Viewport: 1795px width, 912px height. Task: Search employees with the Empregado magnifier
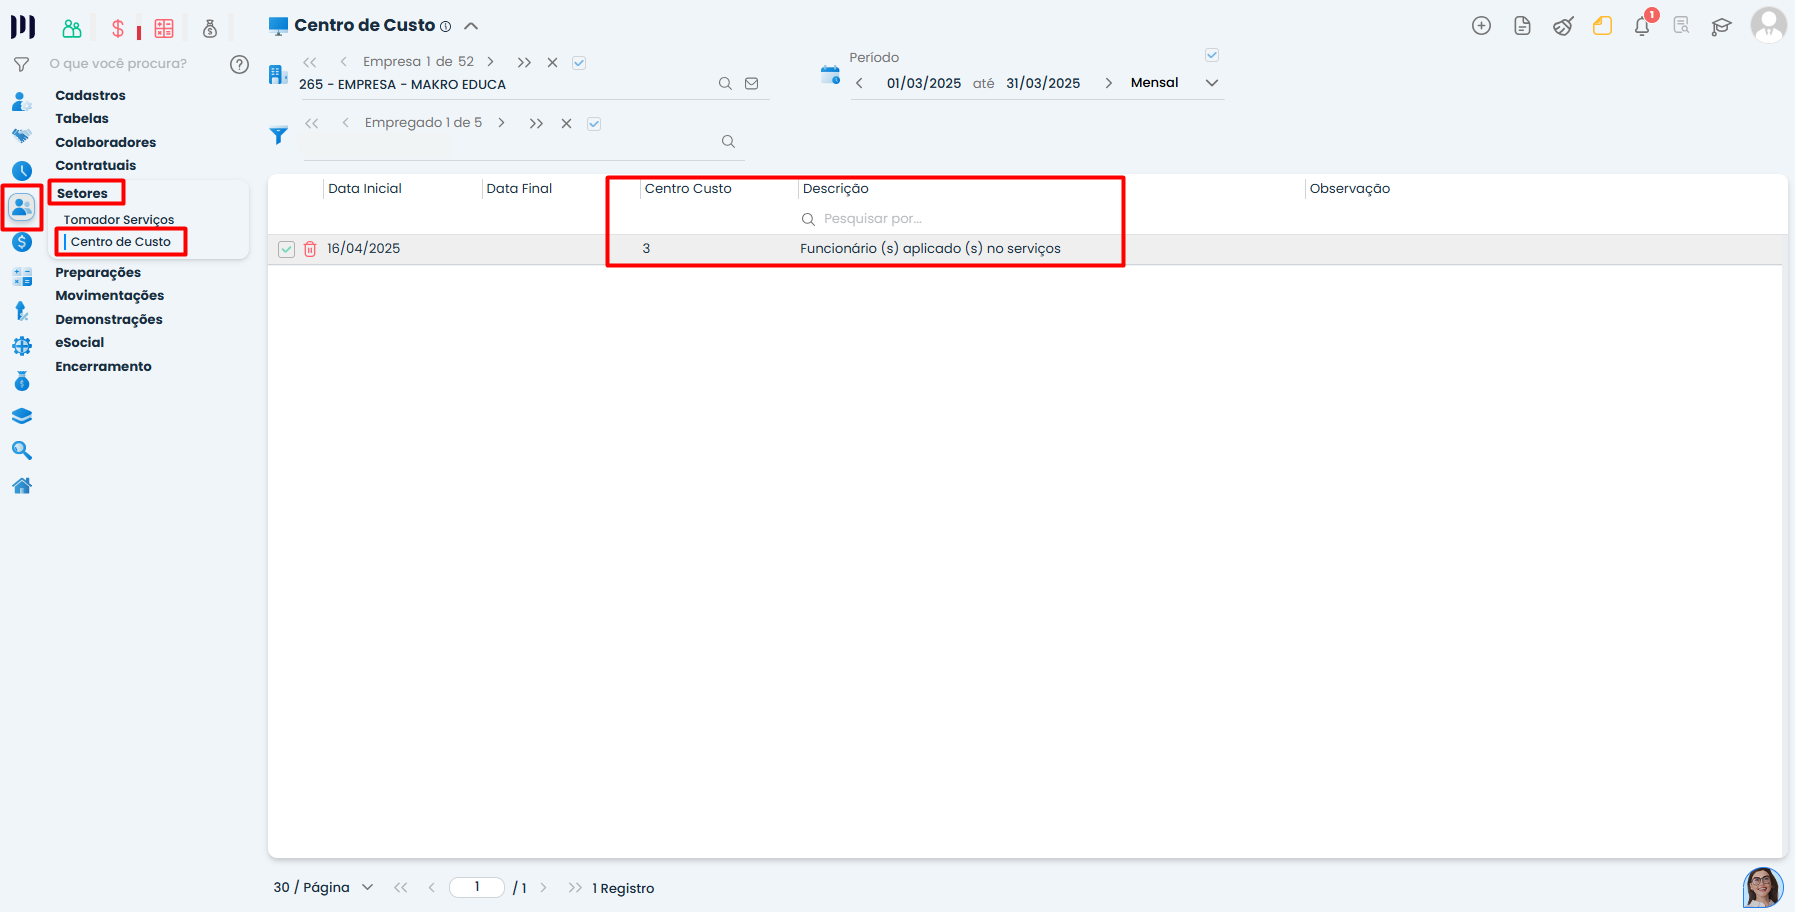coord(728,142)
